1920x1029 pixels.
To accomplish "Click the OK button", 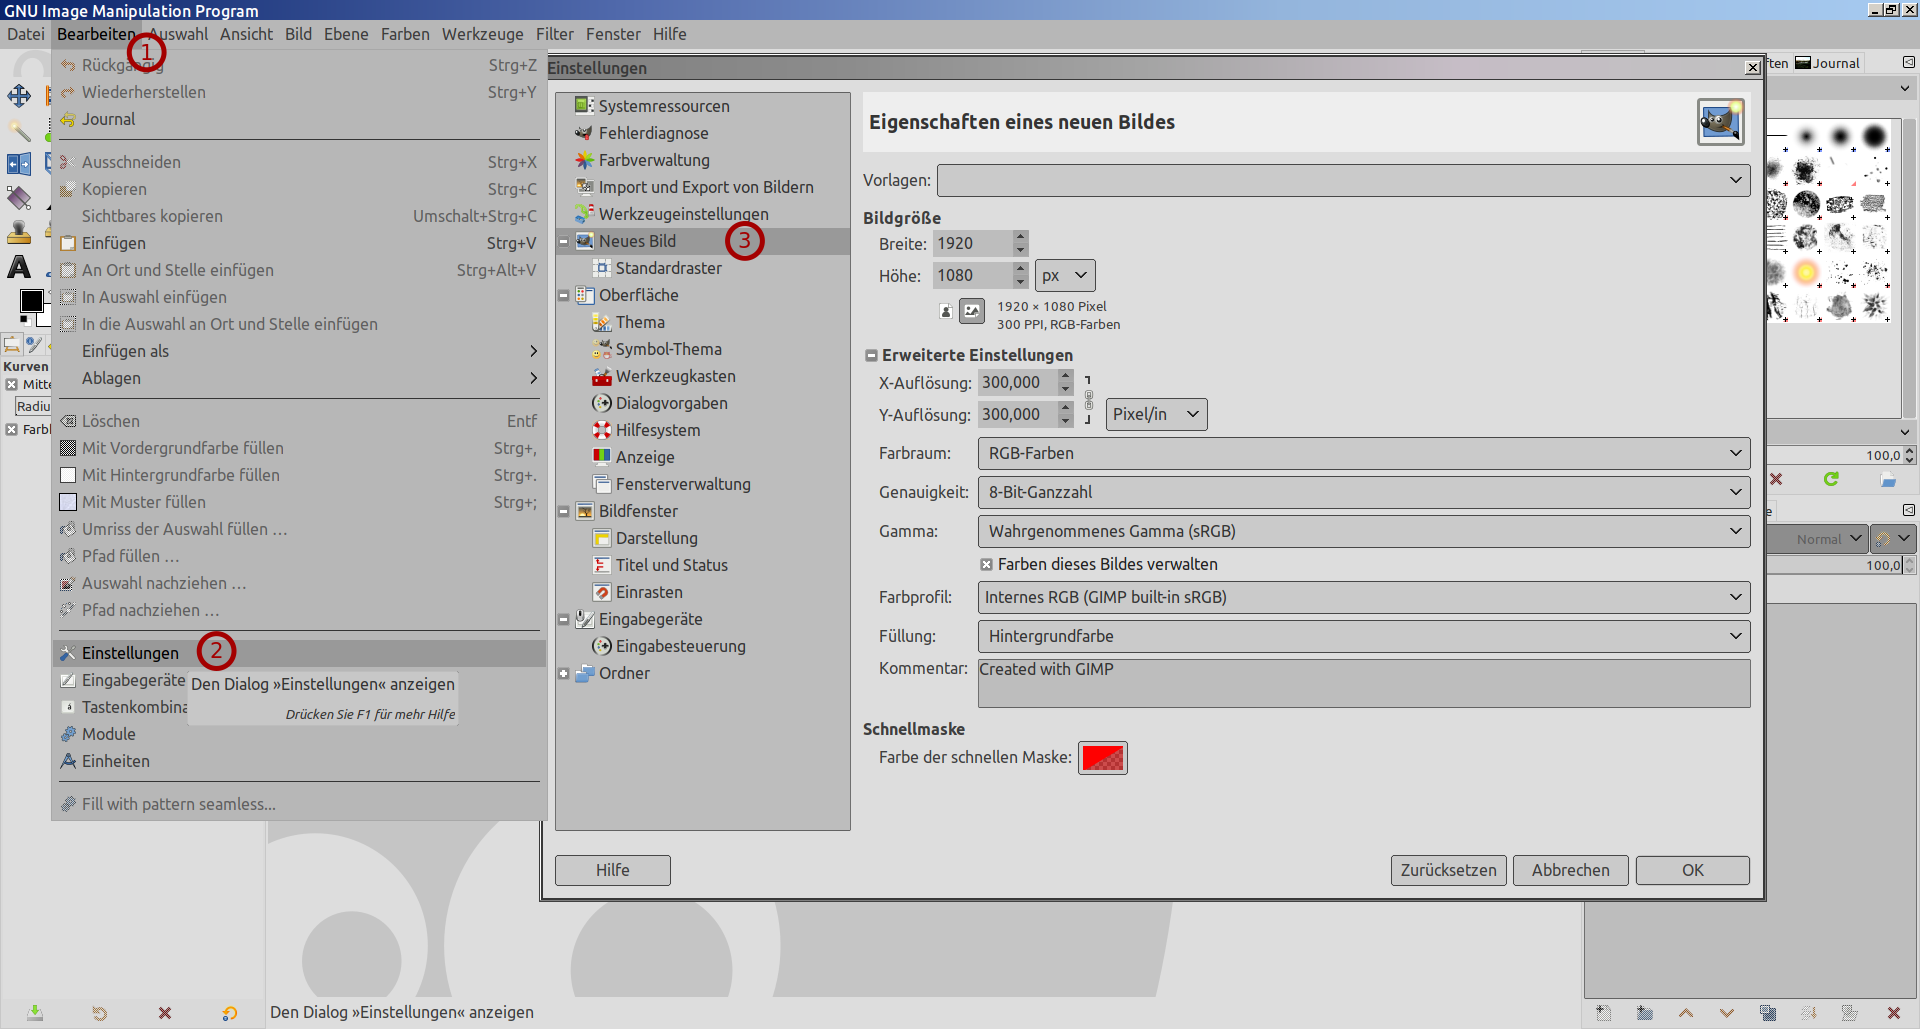I will [1693, 871].
